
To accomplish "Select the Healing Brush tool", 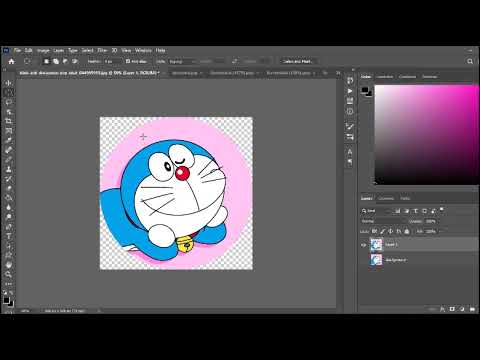I will click(9, 150).
